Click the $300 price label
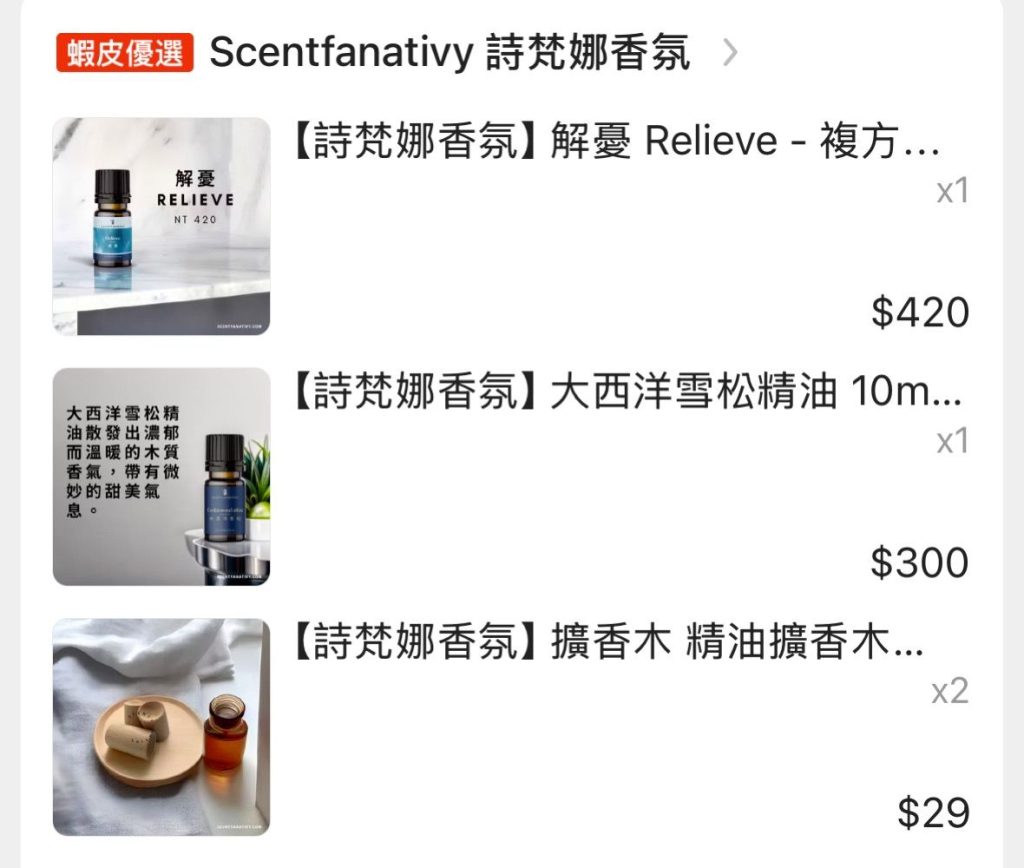The image size is (1024, 868). (920, 562)
